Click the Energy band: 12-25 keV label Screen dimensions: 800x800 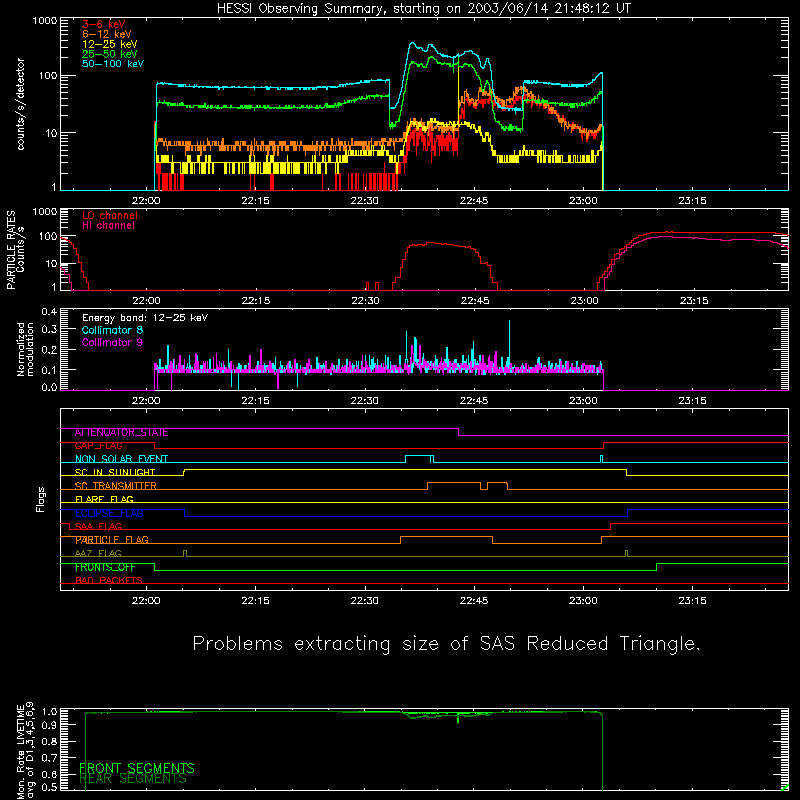[x=145, y=318]
